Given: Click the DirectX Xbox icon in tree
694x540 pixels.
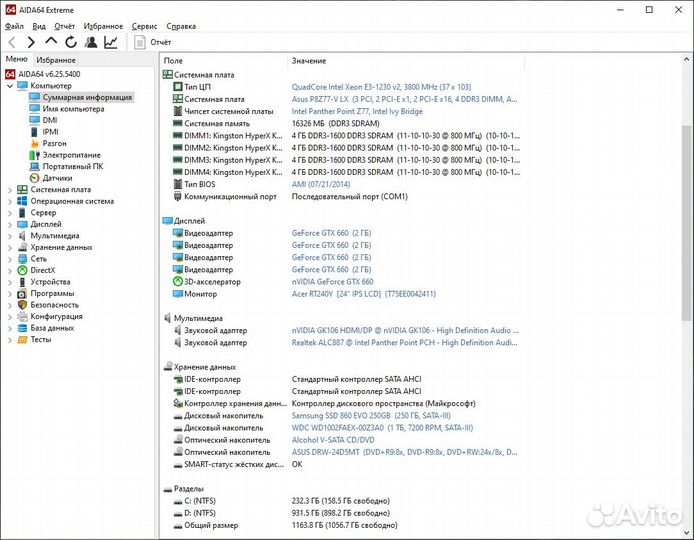Looking at the screenshot, I should point(22,270).
